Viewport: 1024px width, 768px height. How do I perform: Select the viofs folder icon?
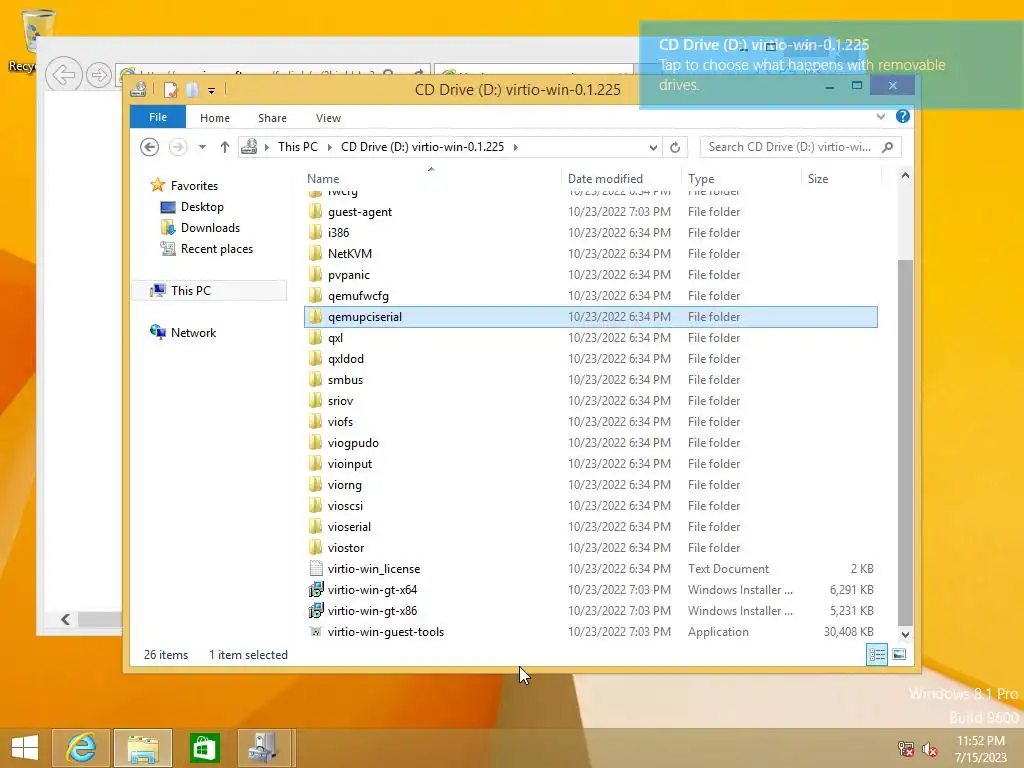click(x=315, y=421)
